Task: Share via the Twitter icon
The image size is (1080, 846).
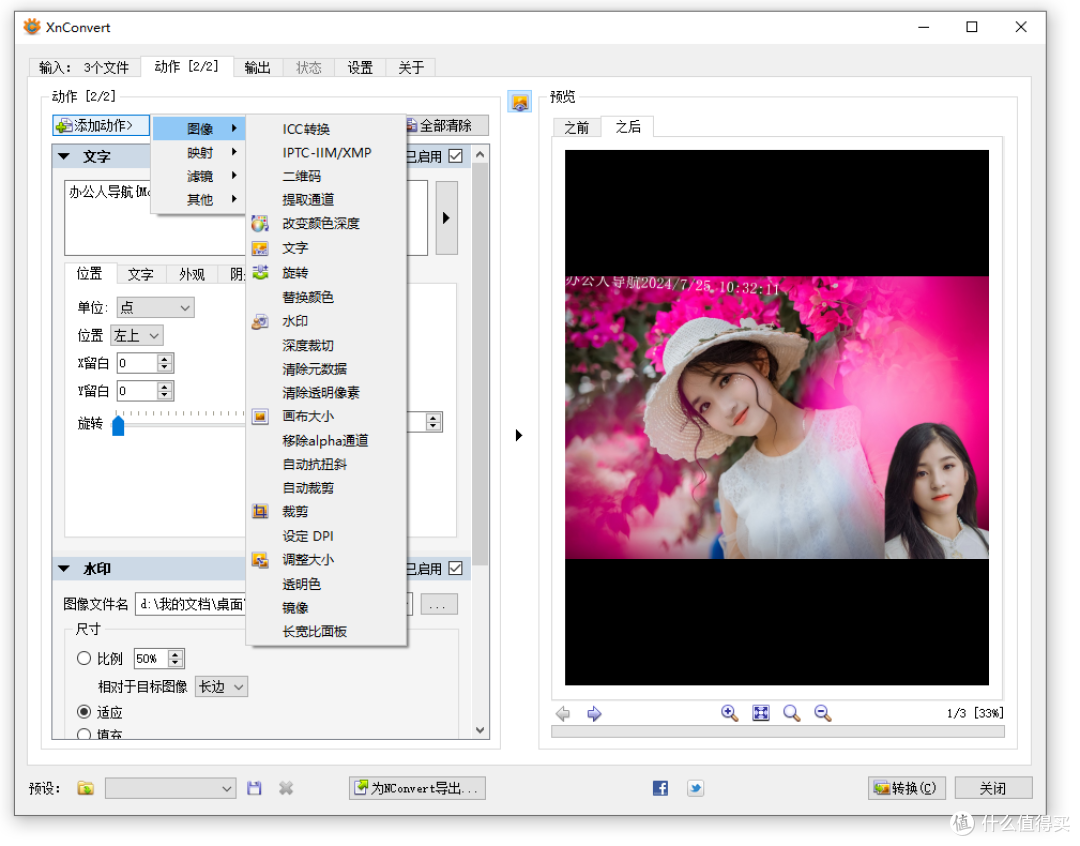Action: click(x=695, y=788)
